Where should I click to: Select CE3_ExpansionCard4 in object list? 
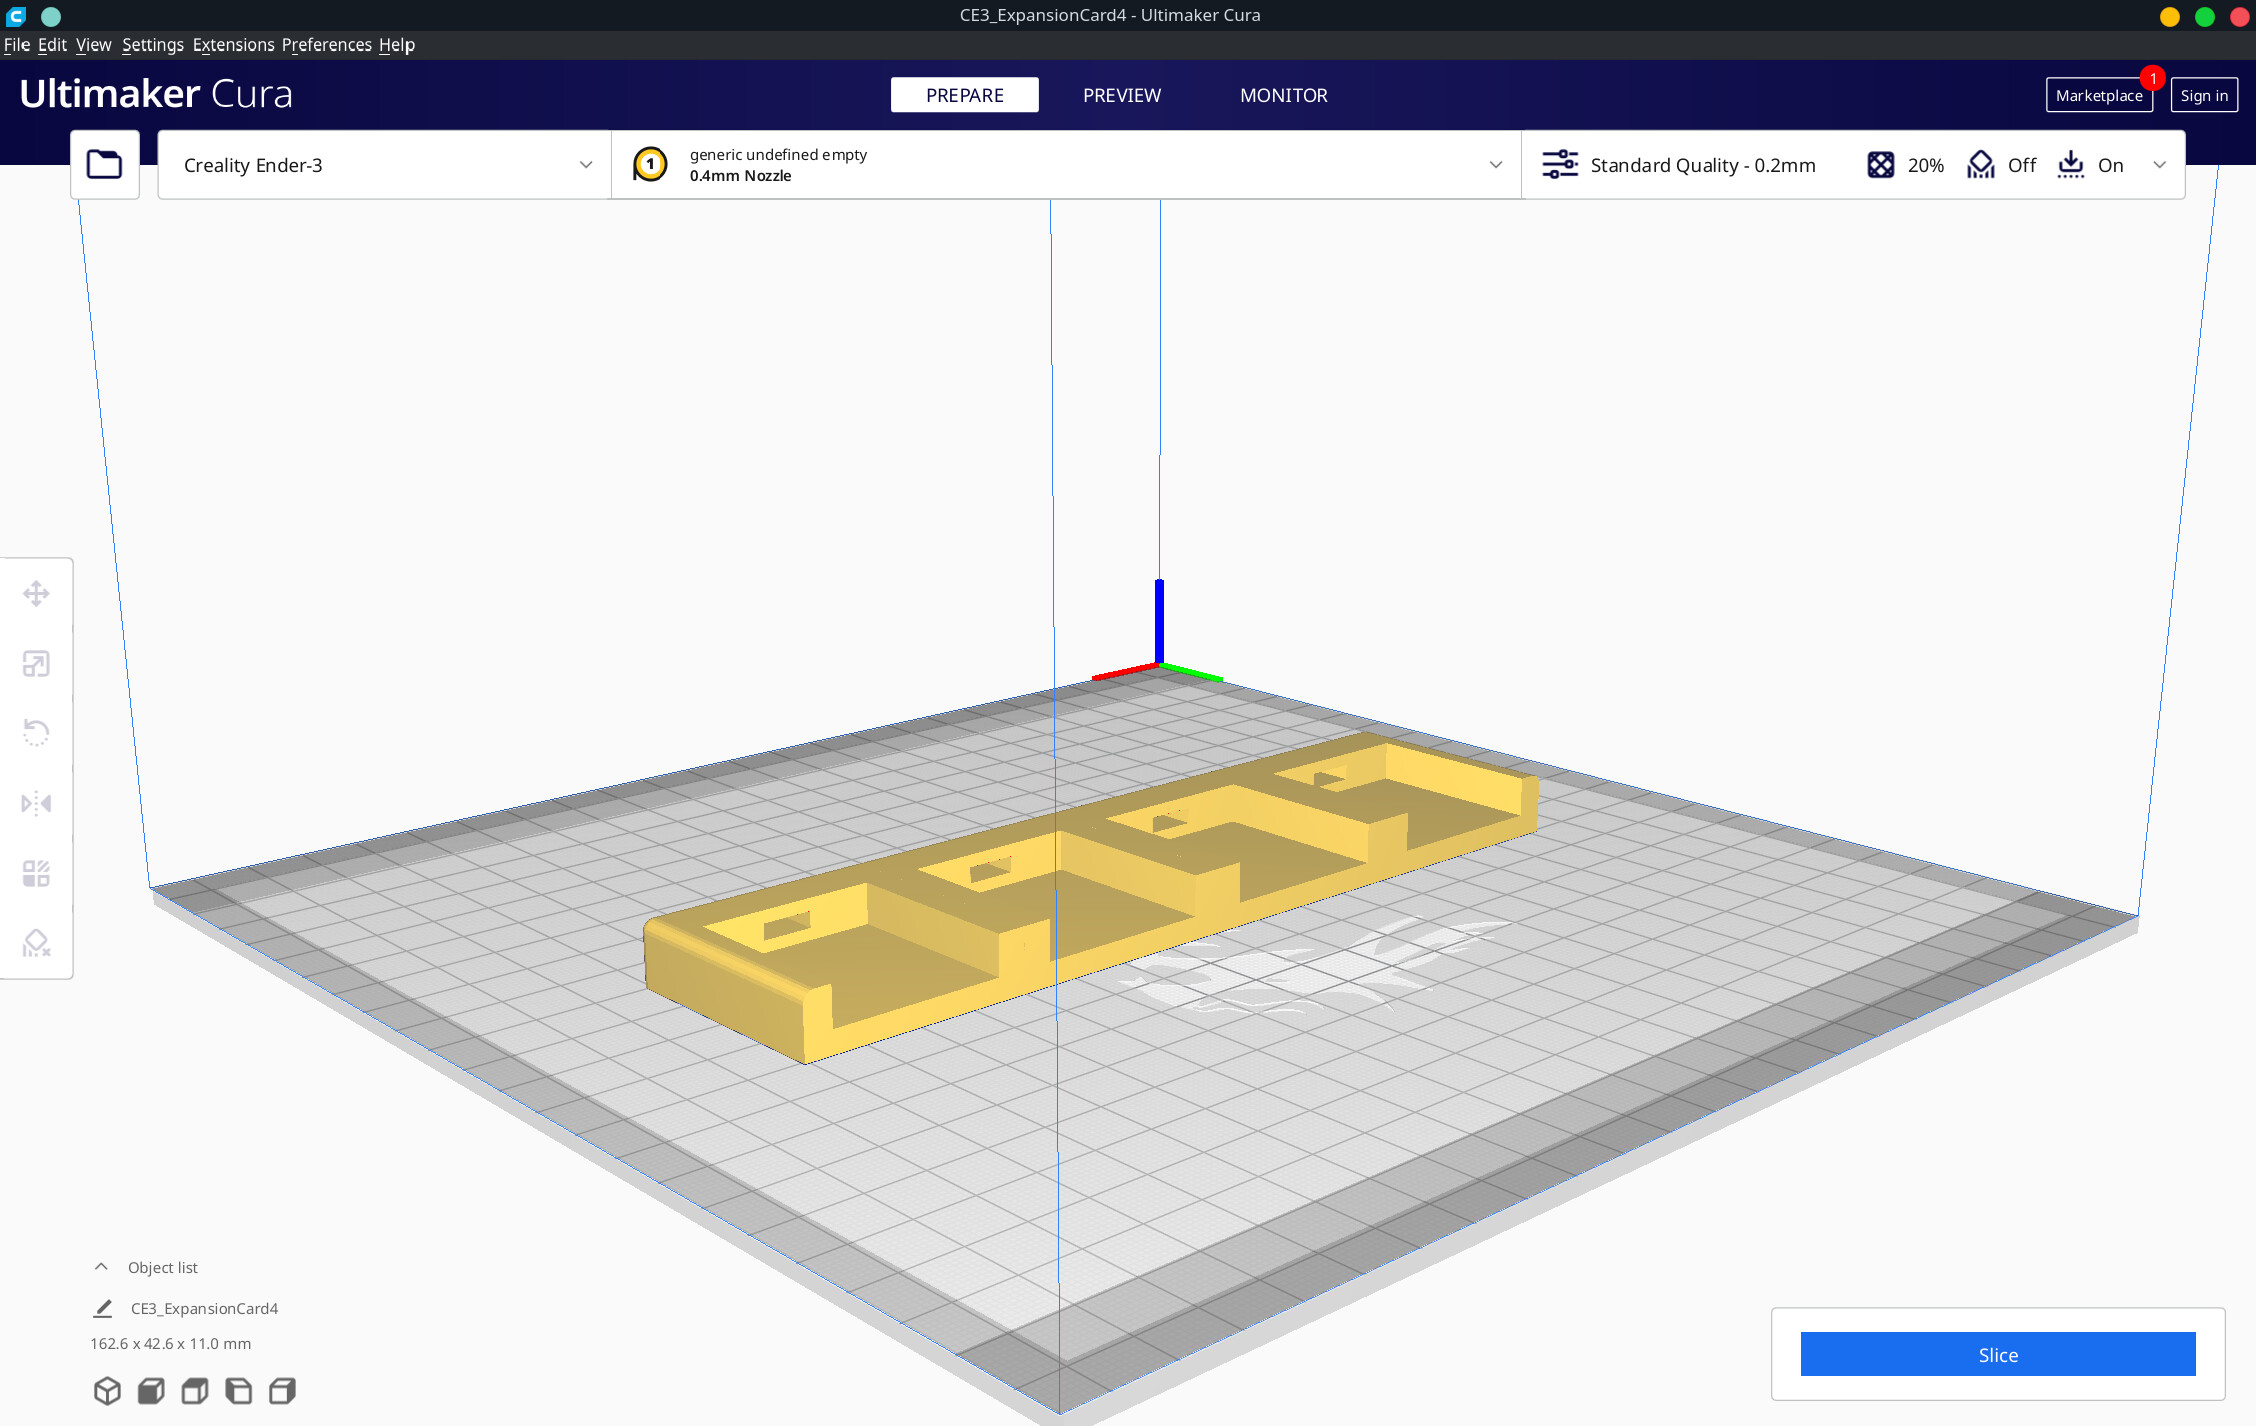(204, 1308)
